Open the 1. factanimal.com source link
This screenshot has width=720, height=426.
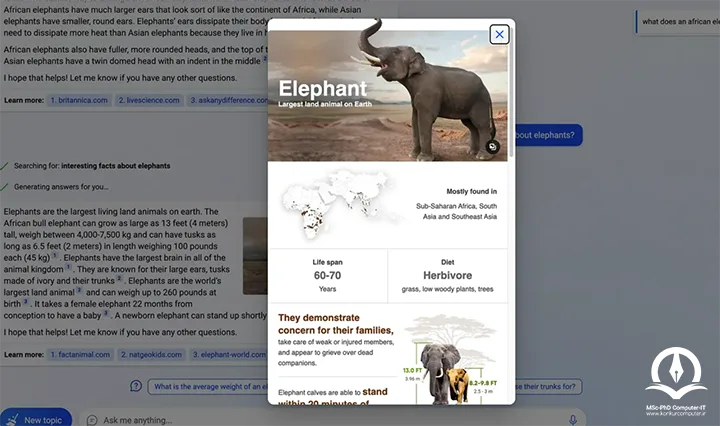(x=80, y=354)
